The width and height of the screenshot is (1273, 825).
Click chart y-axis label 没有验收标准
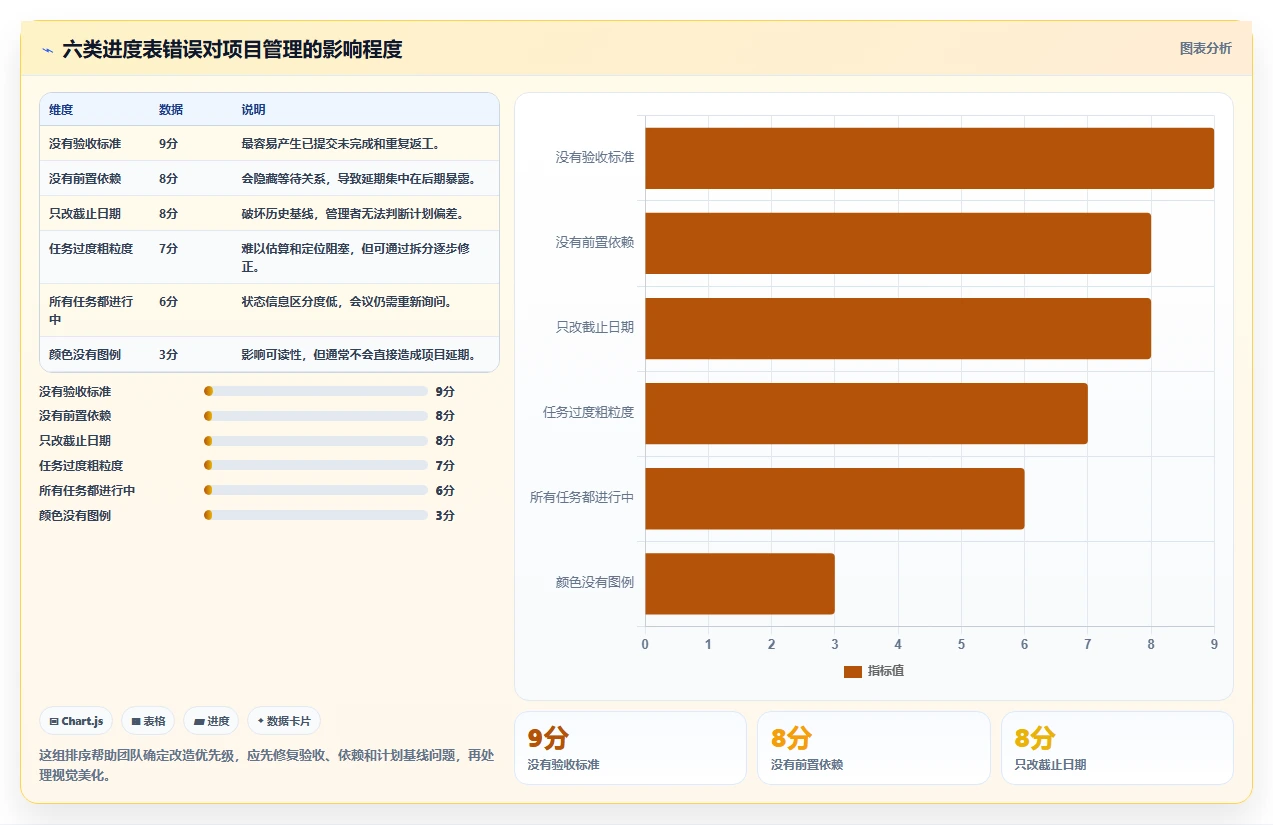(595, 158)
